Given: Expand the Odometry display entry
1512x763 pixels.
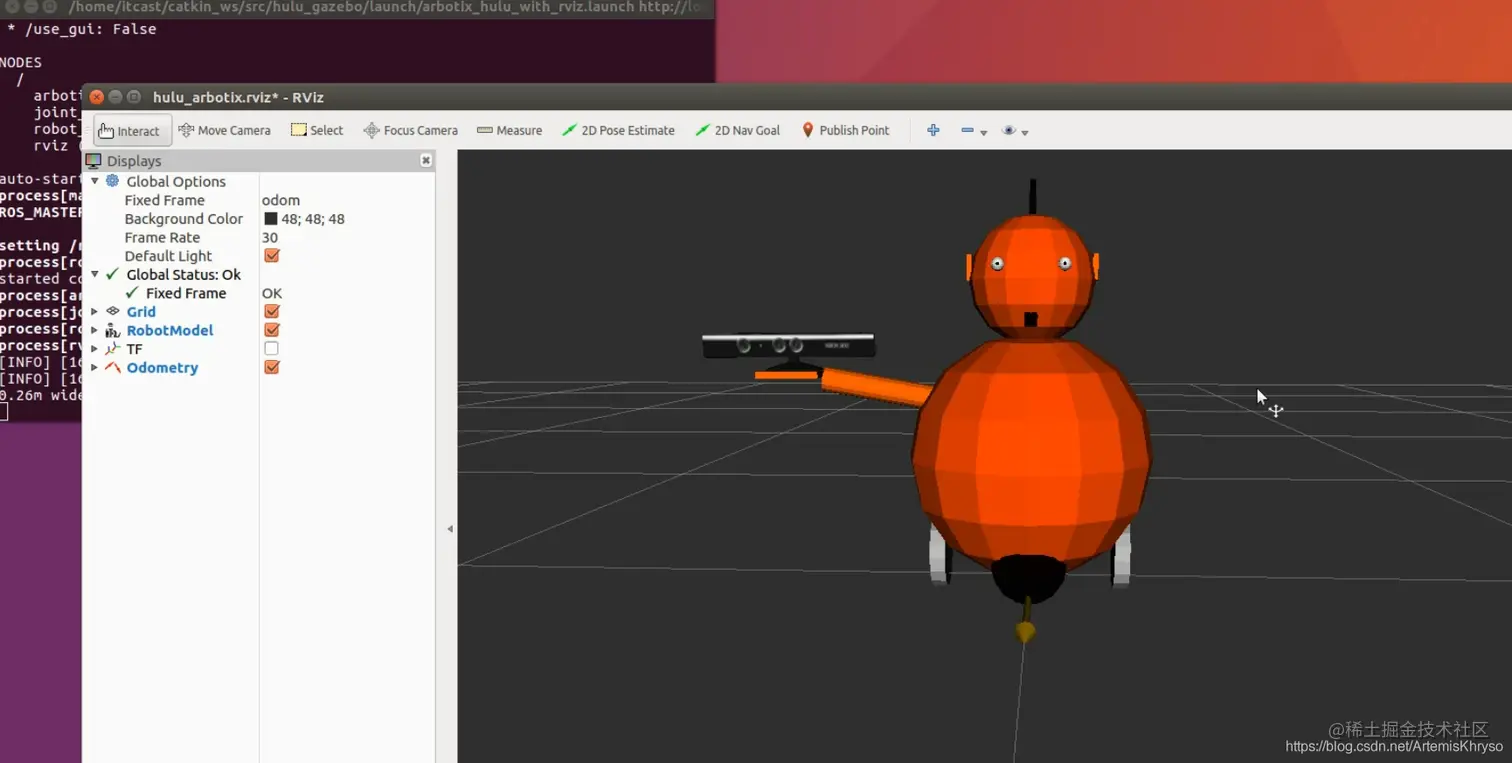Looking at the screenshot, I should pyautogui.click(x=95, y=367).
